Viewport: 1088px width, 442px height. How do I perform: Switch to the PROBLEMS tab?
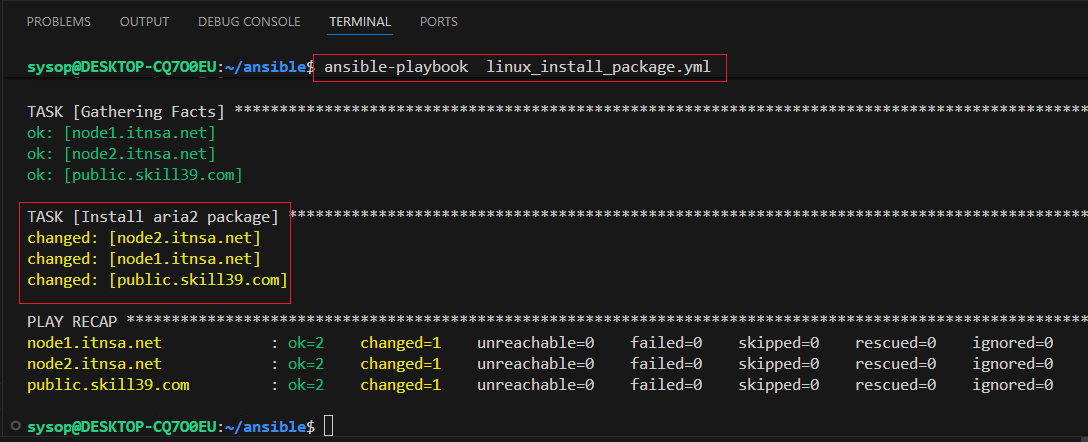[x=58, y=21]
